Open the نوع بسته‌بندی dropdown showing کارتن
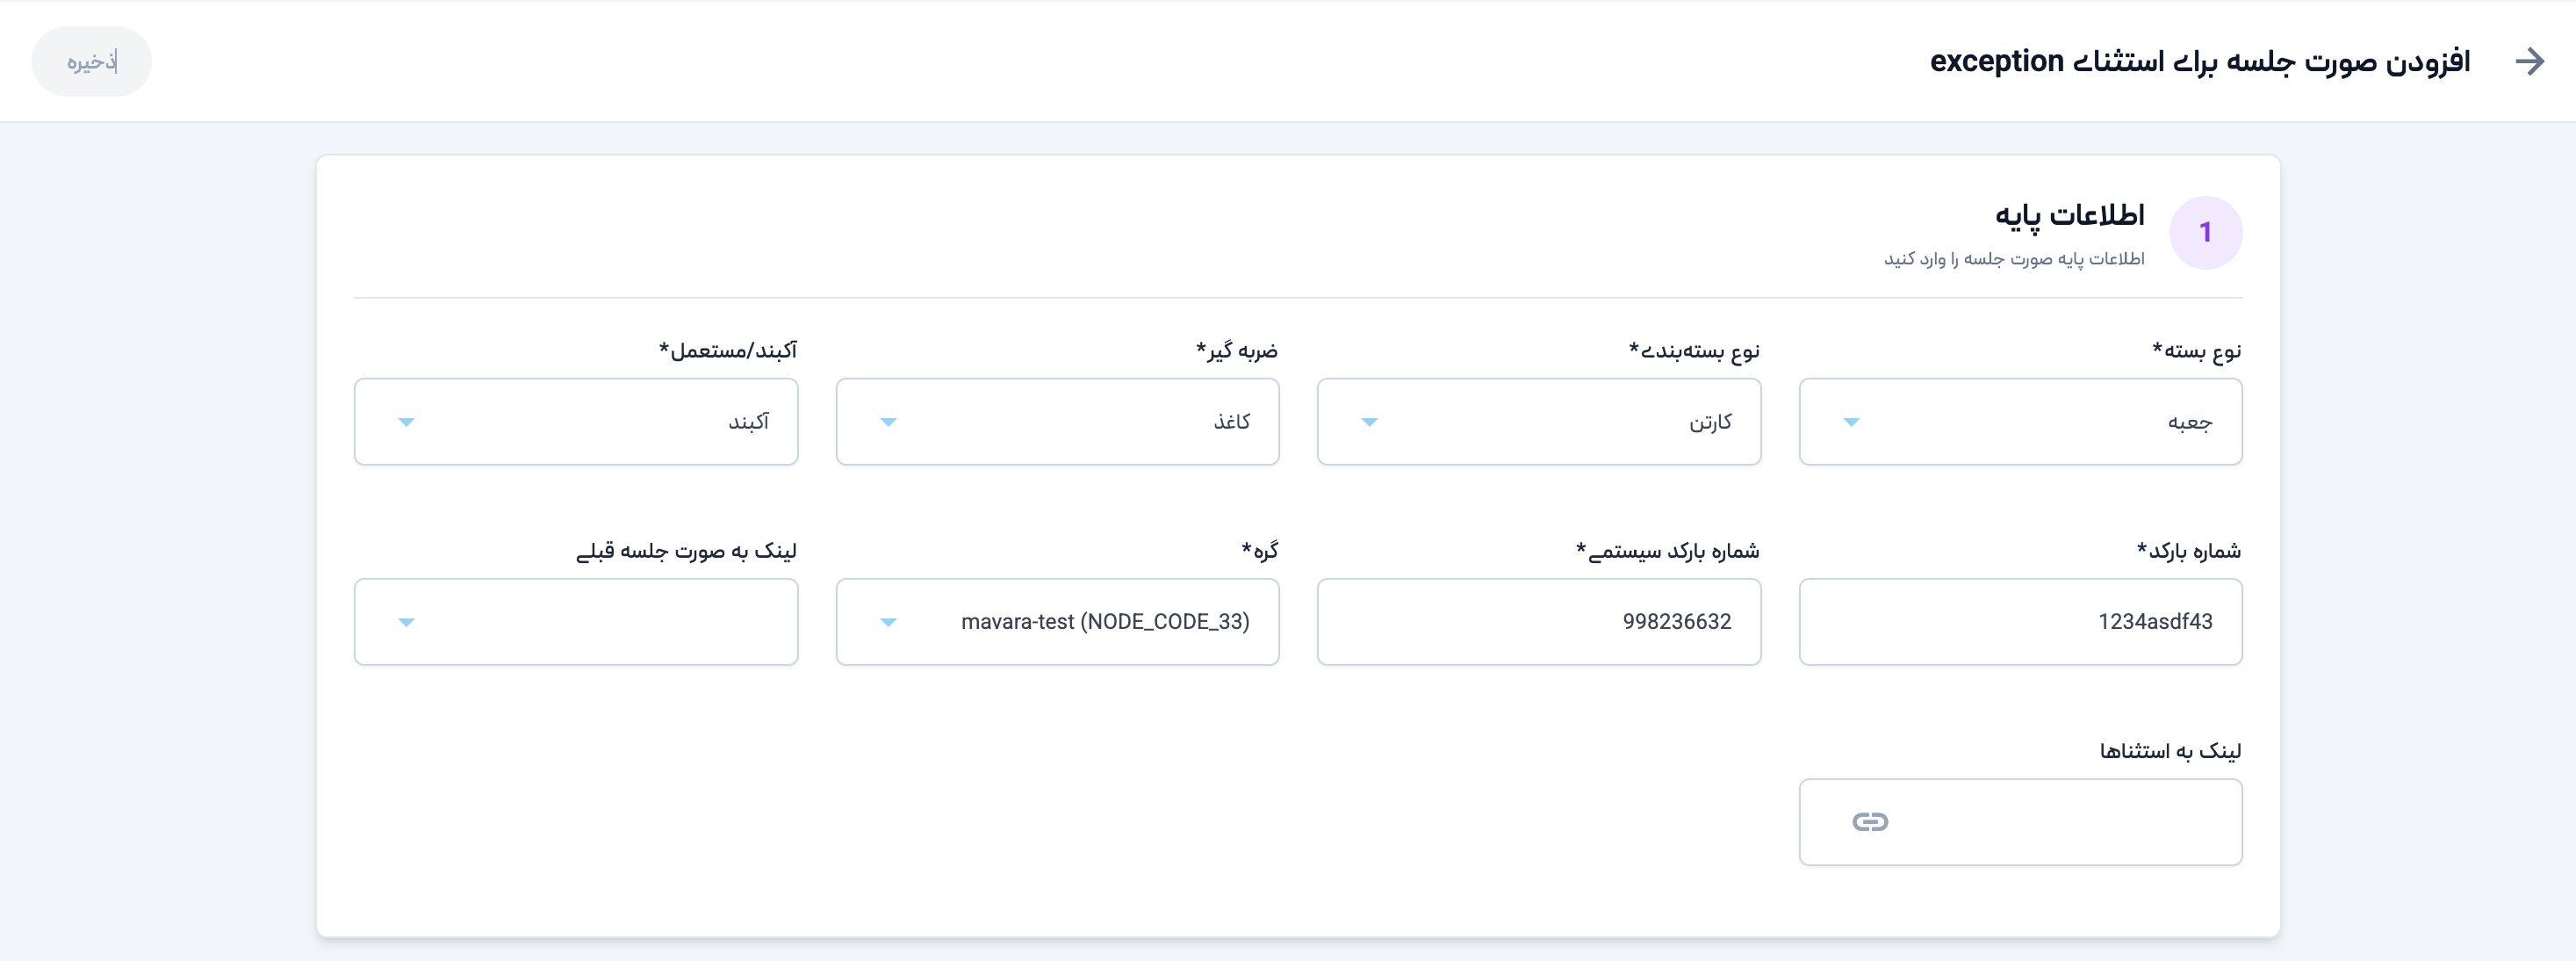The image size is (2576, 961). (x=1538, y=422)
